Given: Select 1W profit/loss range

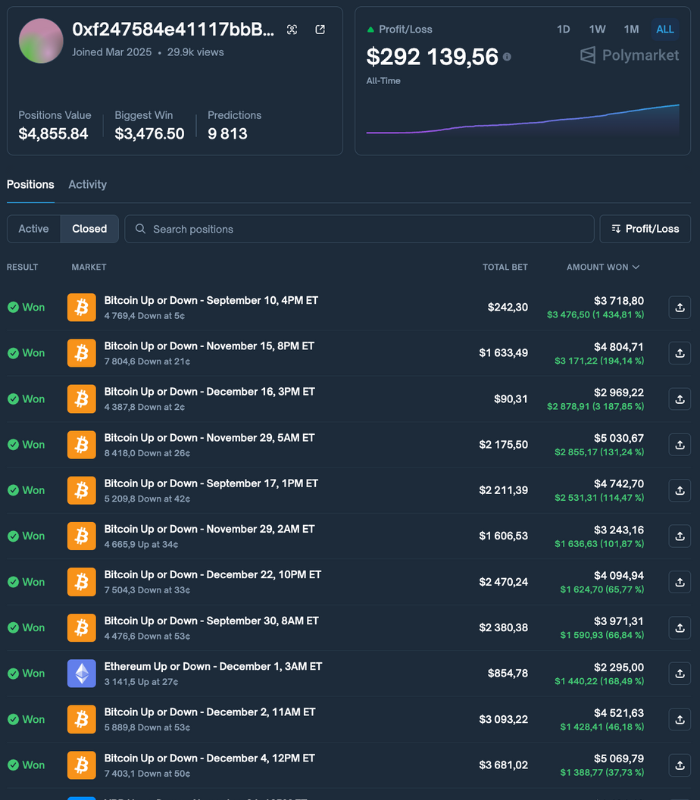Looking at the screenshot, I should (x=597, y=29).
